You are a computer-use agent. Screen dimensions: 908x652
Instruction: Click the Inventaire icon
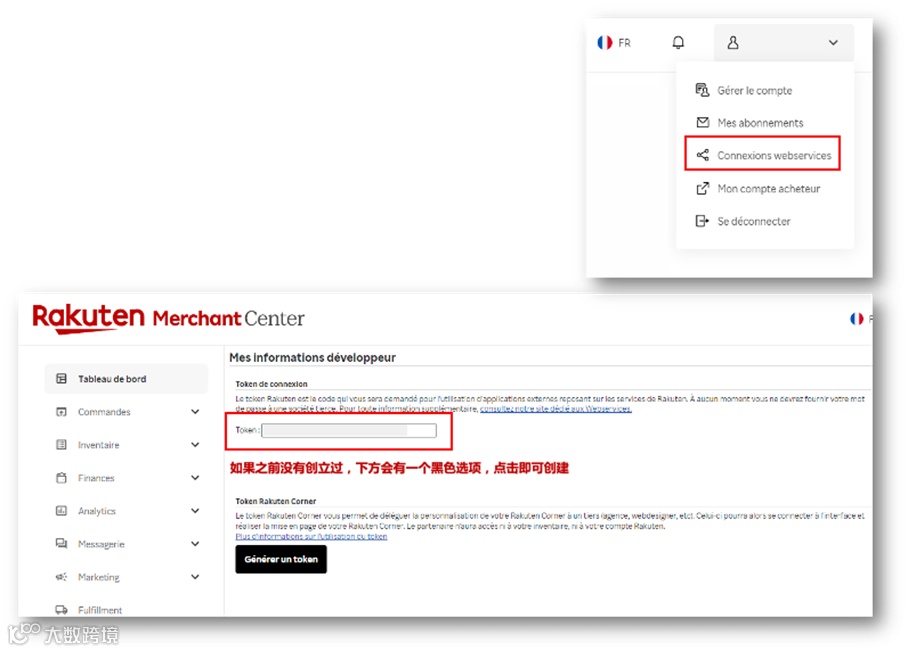(61, 445)
